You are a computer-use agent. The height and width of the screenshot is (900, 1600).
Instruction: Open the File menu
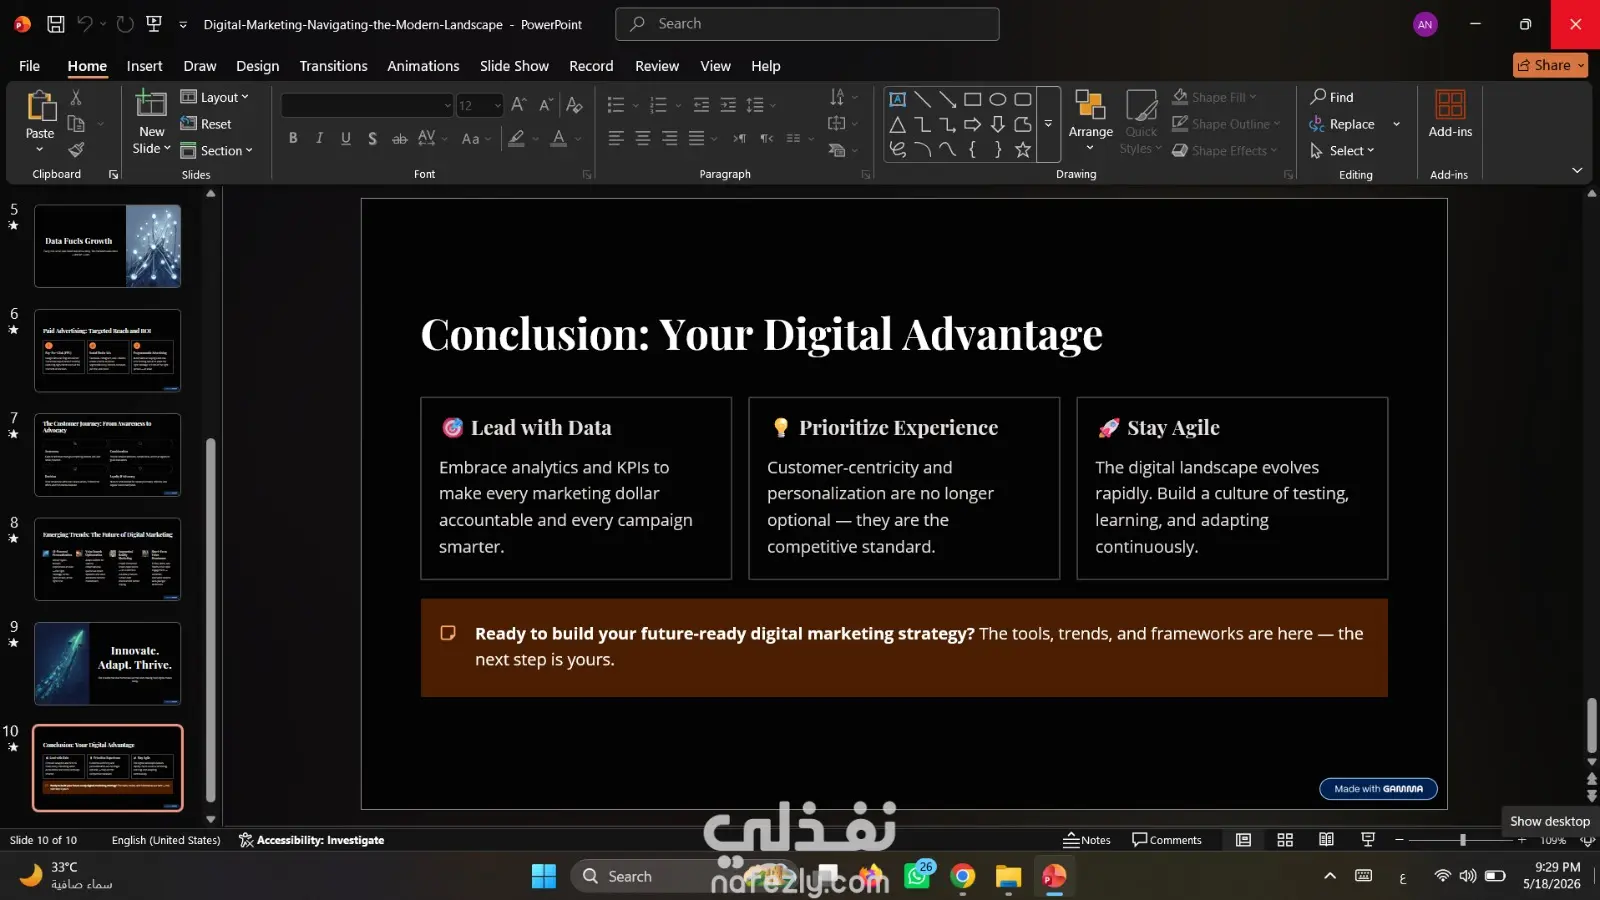30,66
